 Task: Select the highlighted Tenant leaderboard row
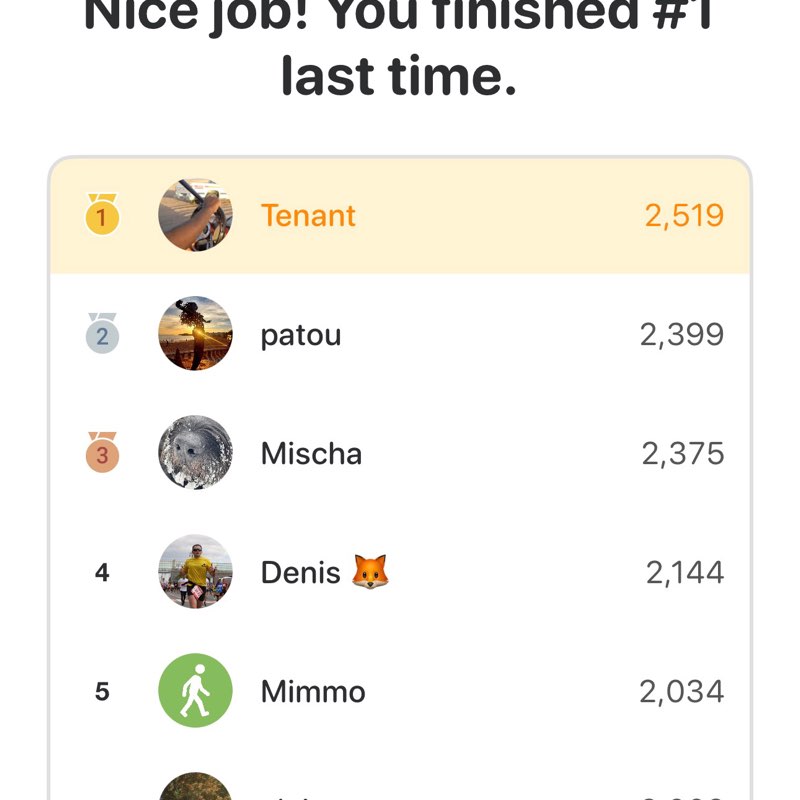tap(400, 215)
